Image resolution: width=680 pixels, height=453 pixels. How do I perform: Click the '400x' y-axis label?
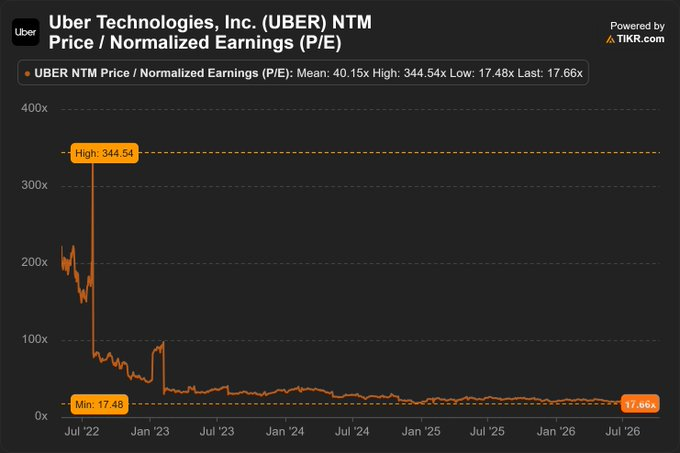tap(34, 108)
